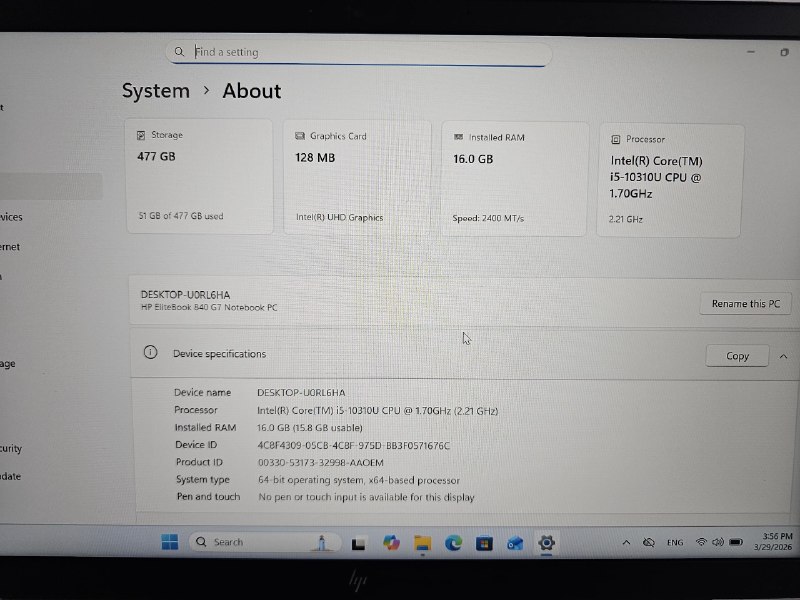The height and width of the screenshot is (600, 800).
Task: Copy the device specifications
Action: 737,355
